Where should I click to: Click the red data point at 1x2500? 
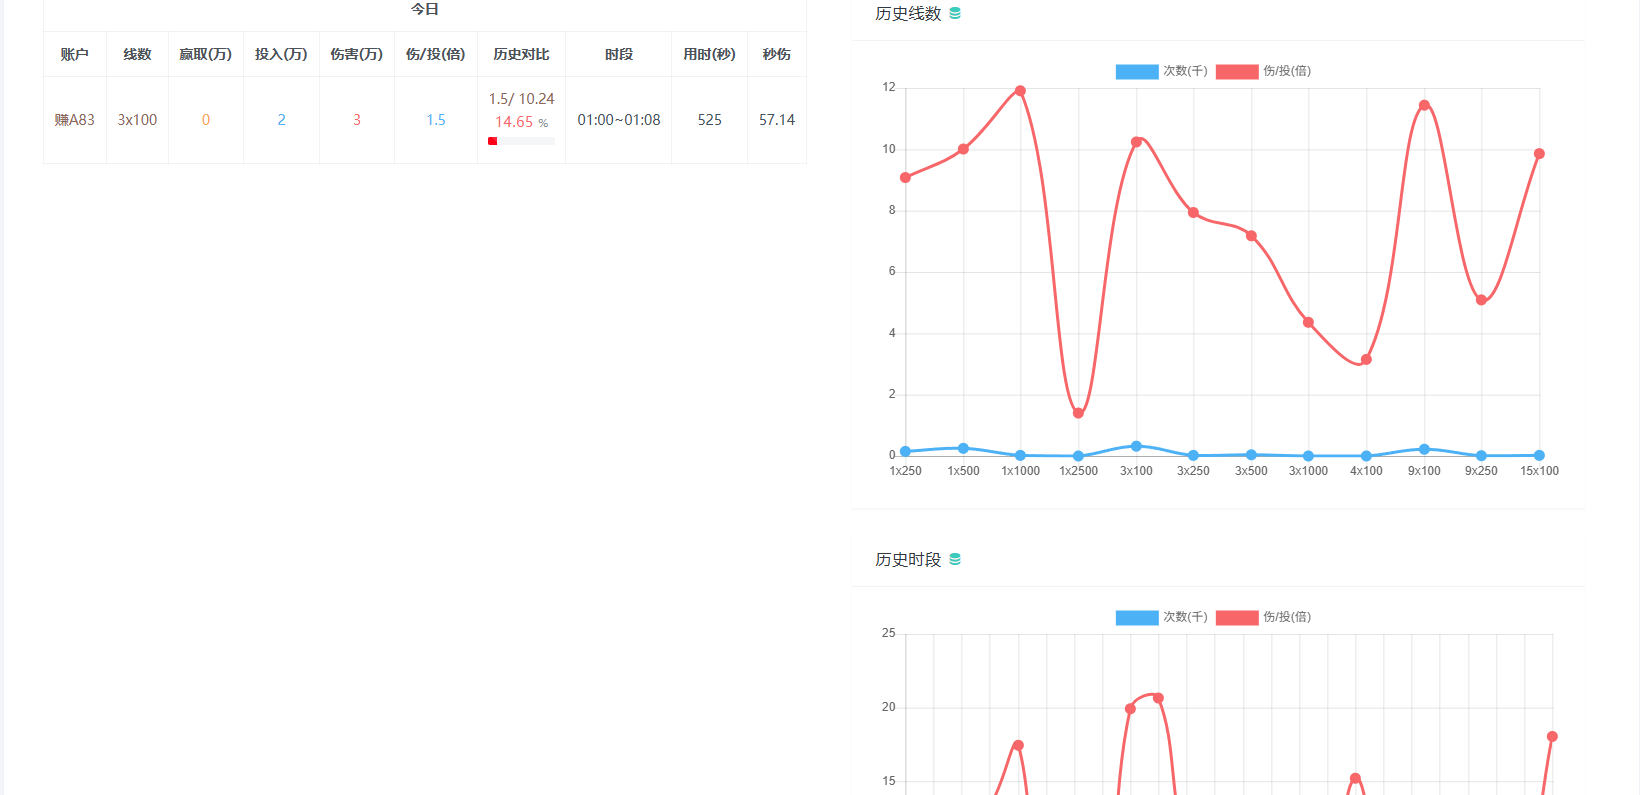click(x=1078, y=413)
